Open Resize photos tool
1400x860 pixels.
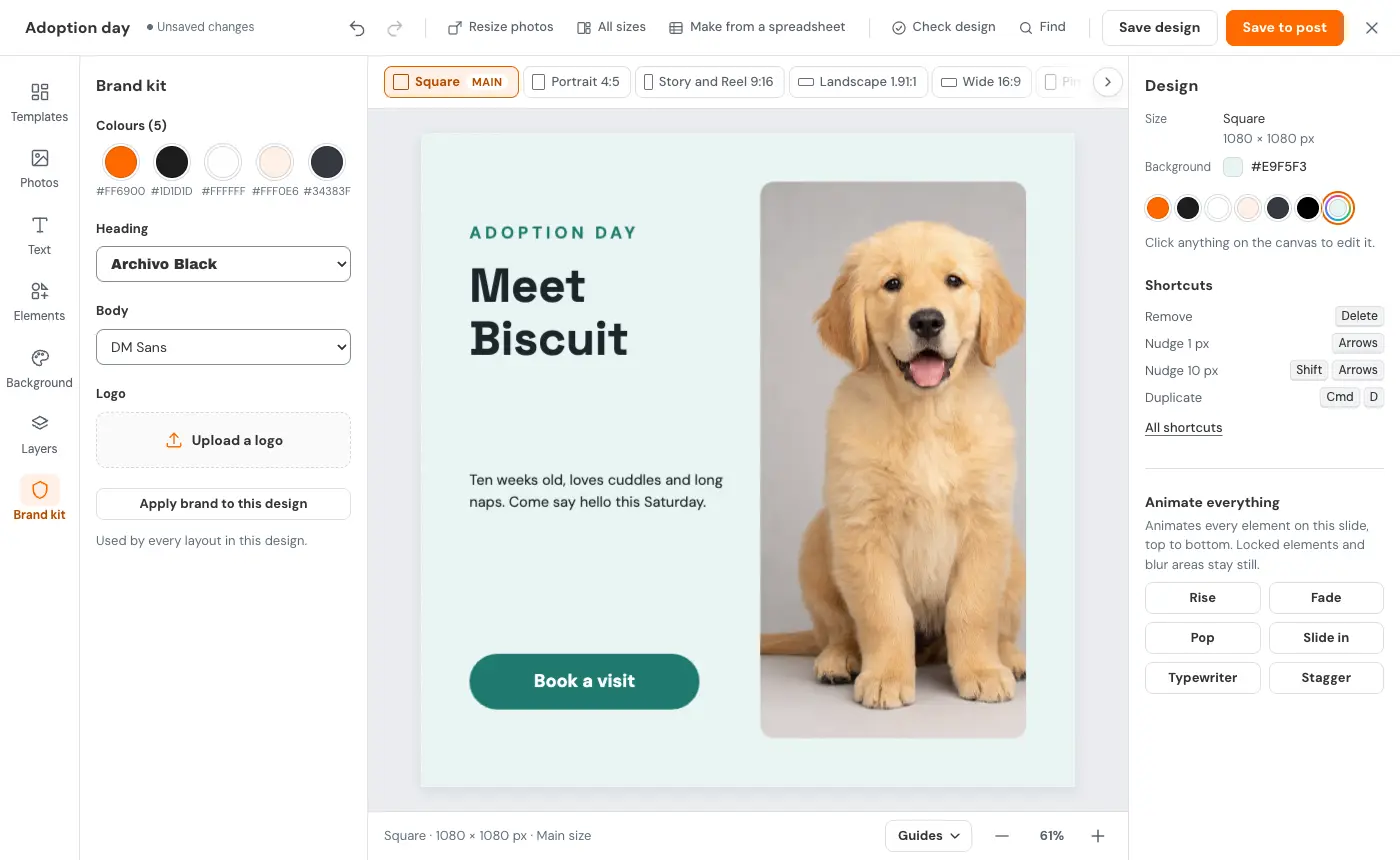(500, 27)
